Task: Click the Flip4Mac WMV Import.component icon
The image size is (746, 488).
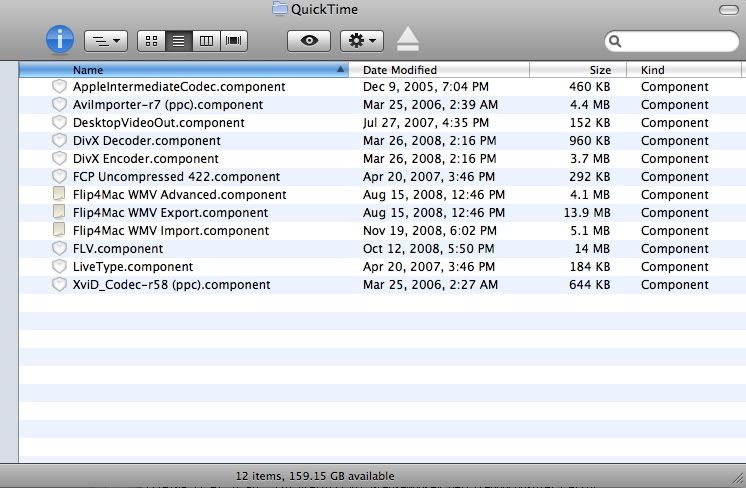Action: pyautogui.click(x=59, y=230)
